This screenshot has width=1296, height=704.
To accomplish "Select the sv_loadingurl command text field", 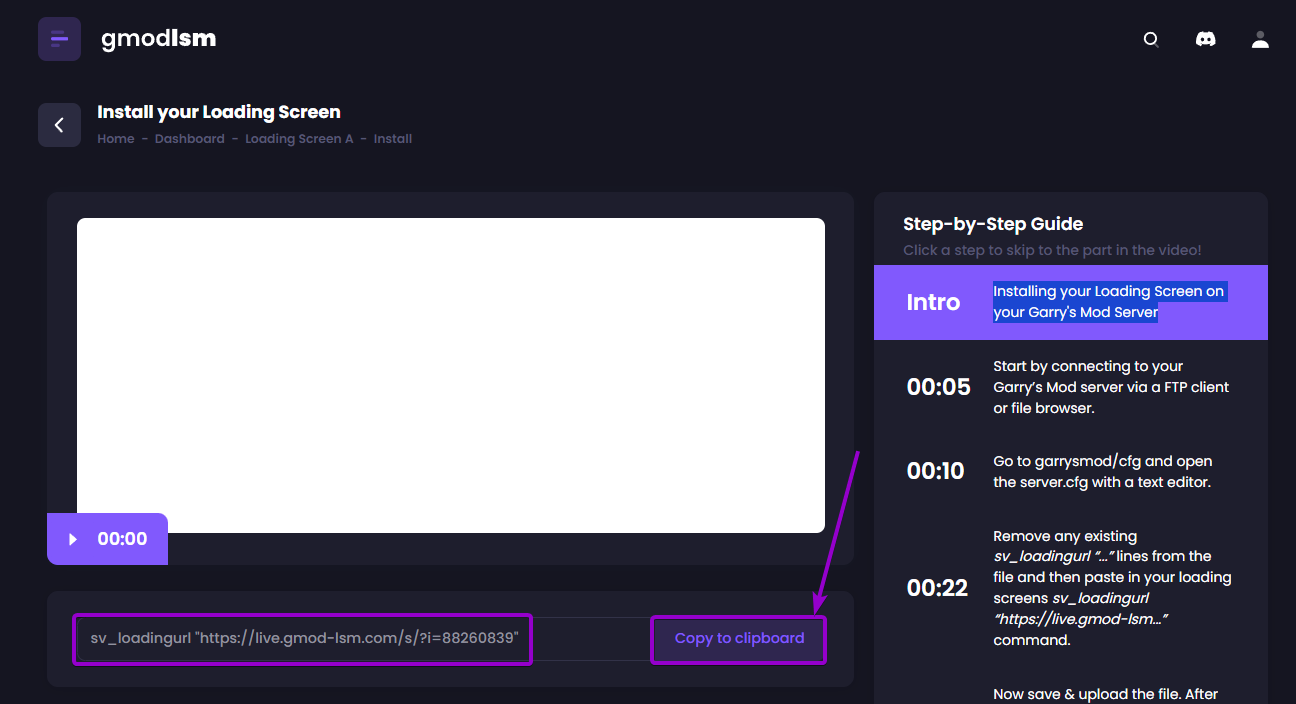I will pos(302,639).
